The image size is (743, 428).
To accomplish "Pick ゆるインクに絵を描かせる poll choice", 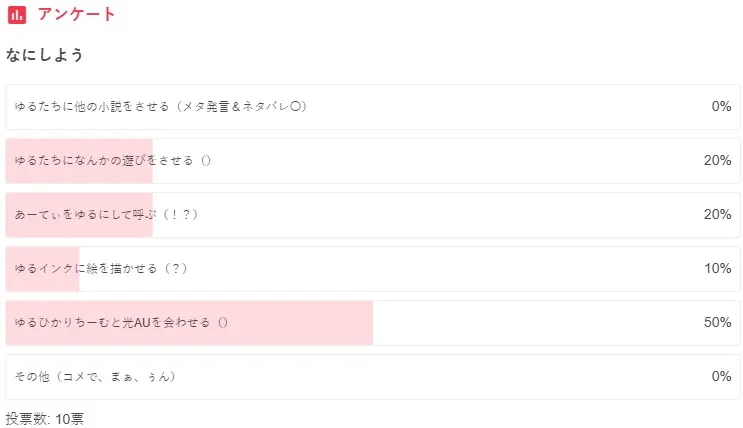I will [x=101, y=269].
